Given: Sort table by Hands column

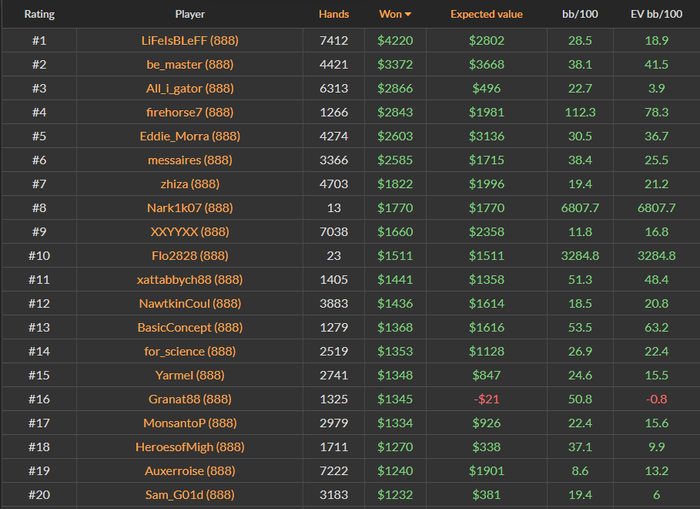Looking at the screenshot, I should point(334,15).
